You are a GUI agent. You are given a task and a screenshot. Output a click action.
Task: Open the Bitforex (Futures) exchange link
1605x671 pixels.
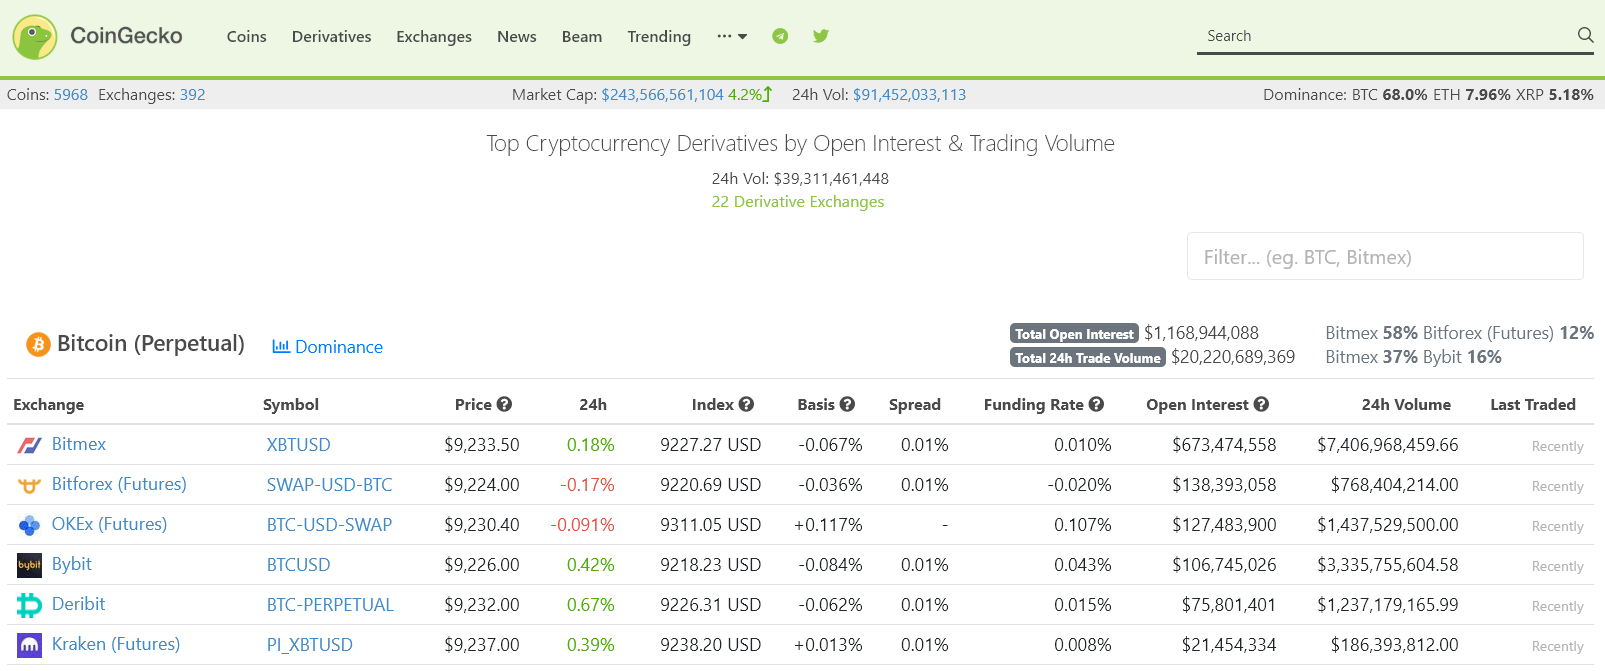[x=119, y=484]
